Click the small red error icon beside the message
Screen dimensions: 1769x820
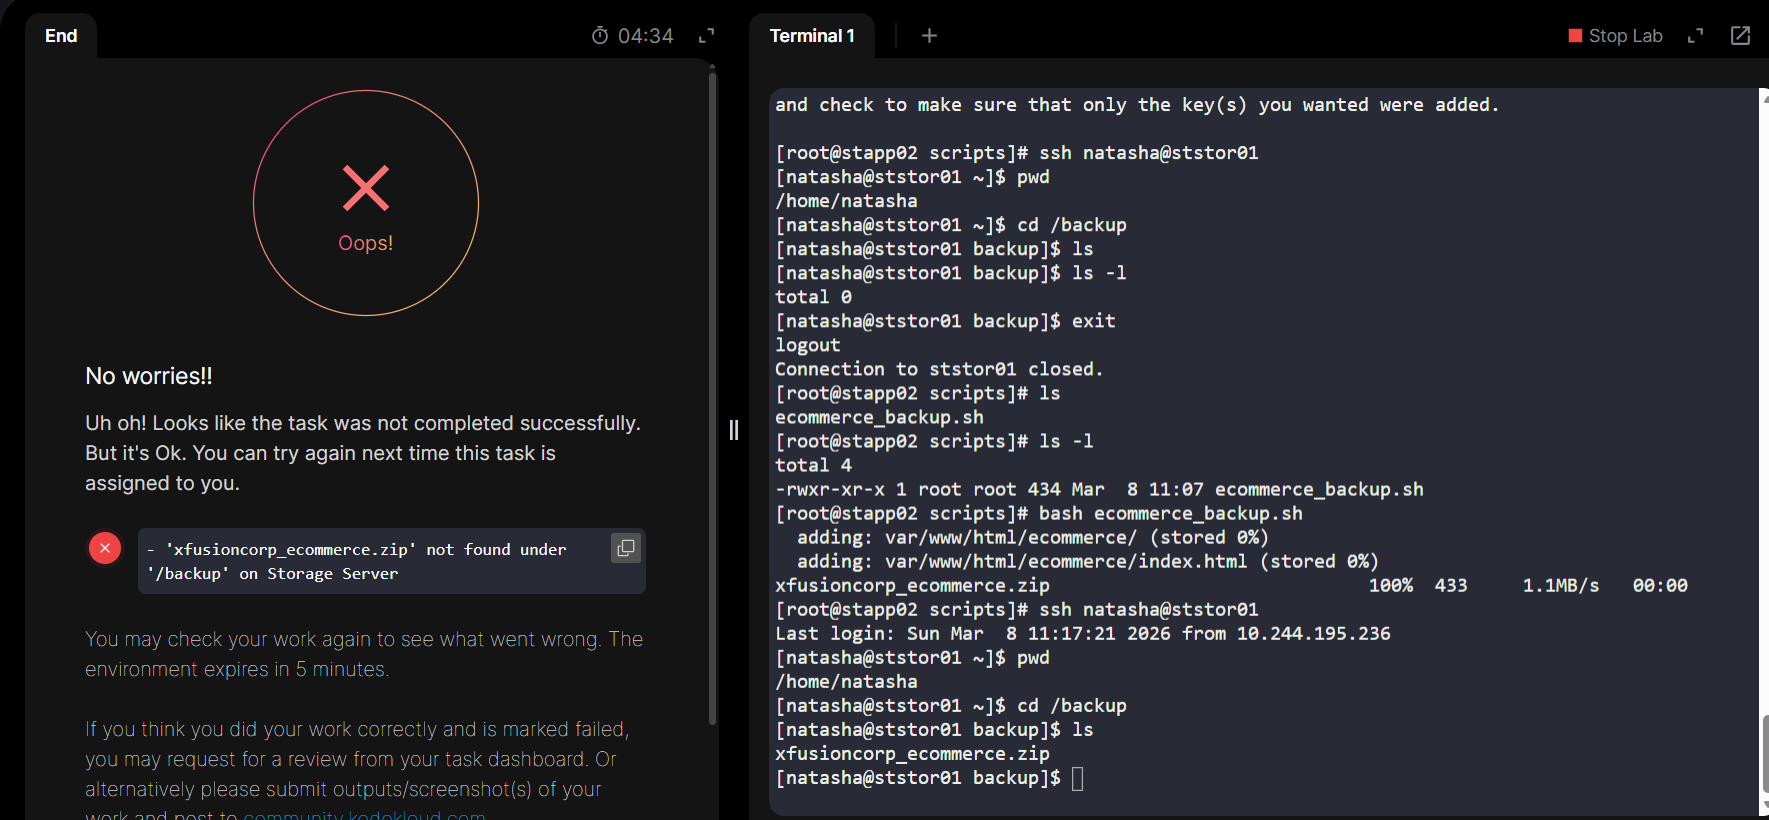[x=105, y=548]
